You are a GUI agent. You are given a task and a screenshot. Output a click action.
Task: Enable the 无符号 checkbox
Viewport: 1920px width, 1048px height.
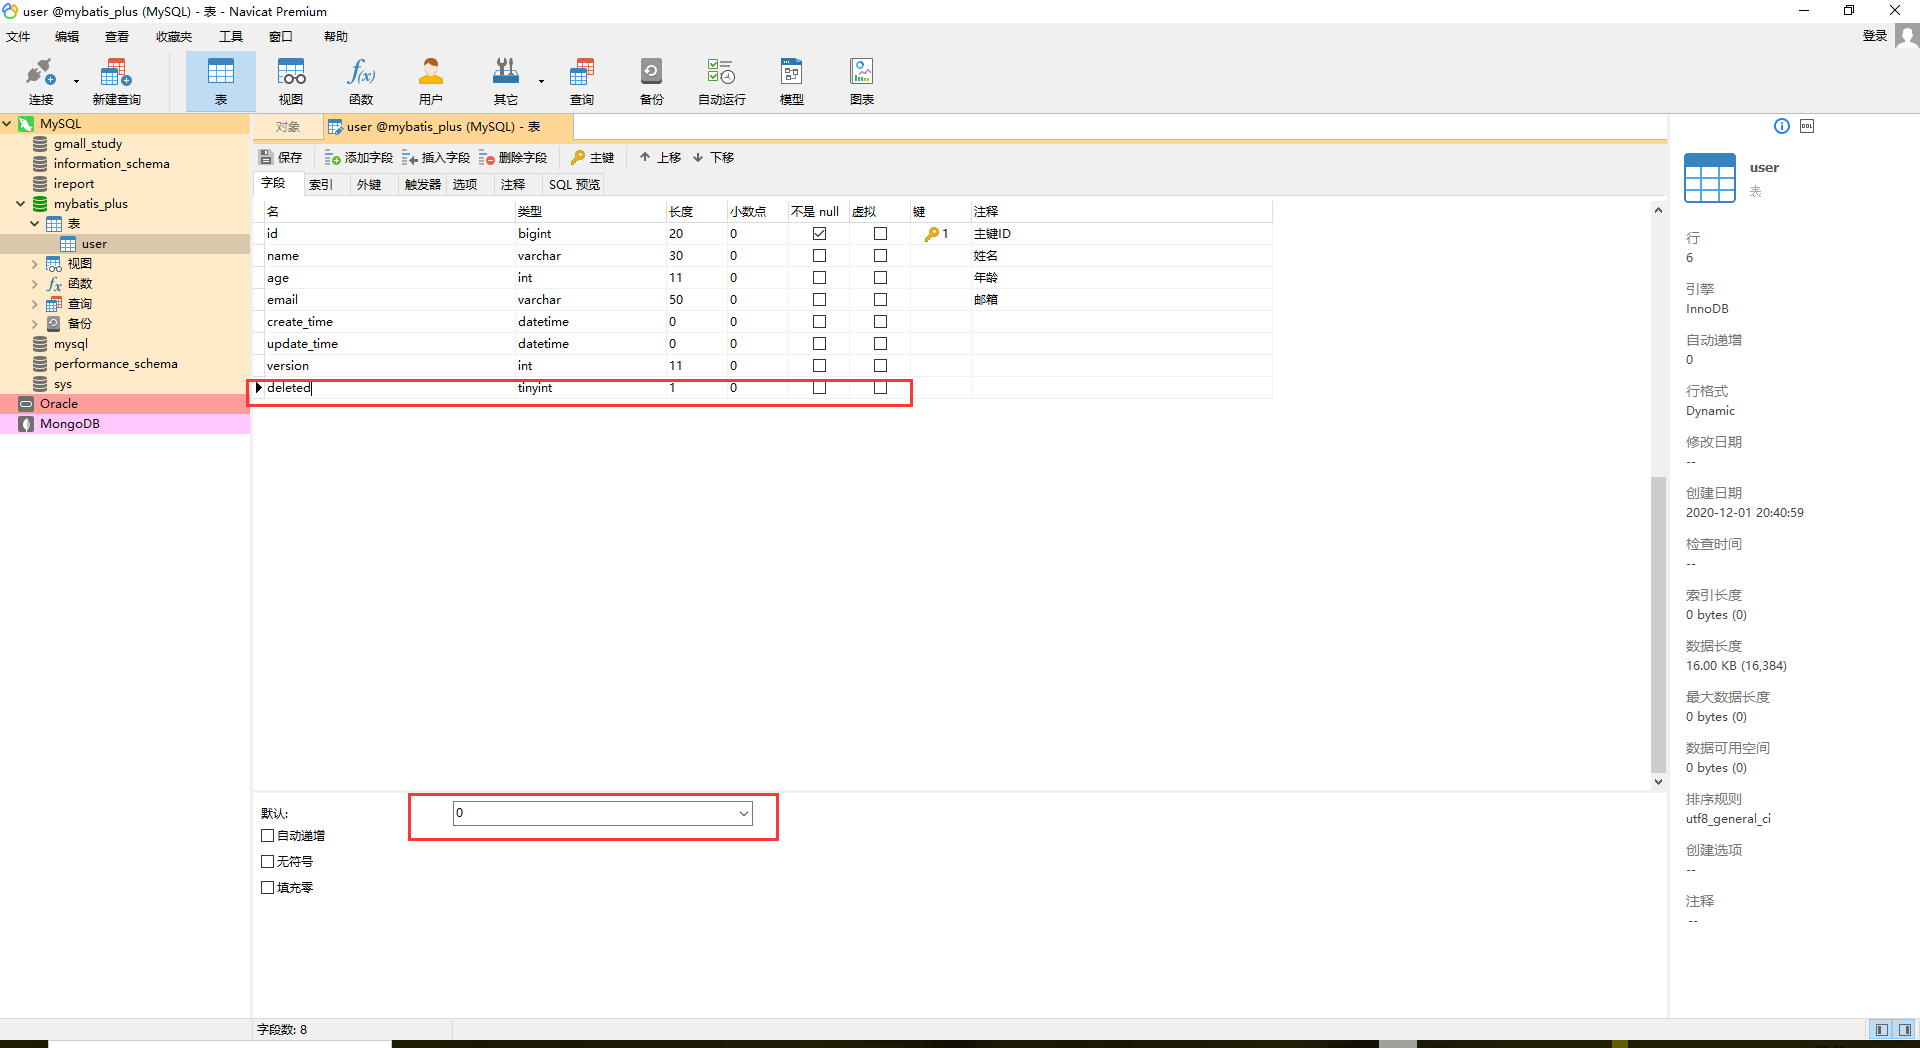(x=268, y=862)
